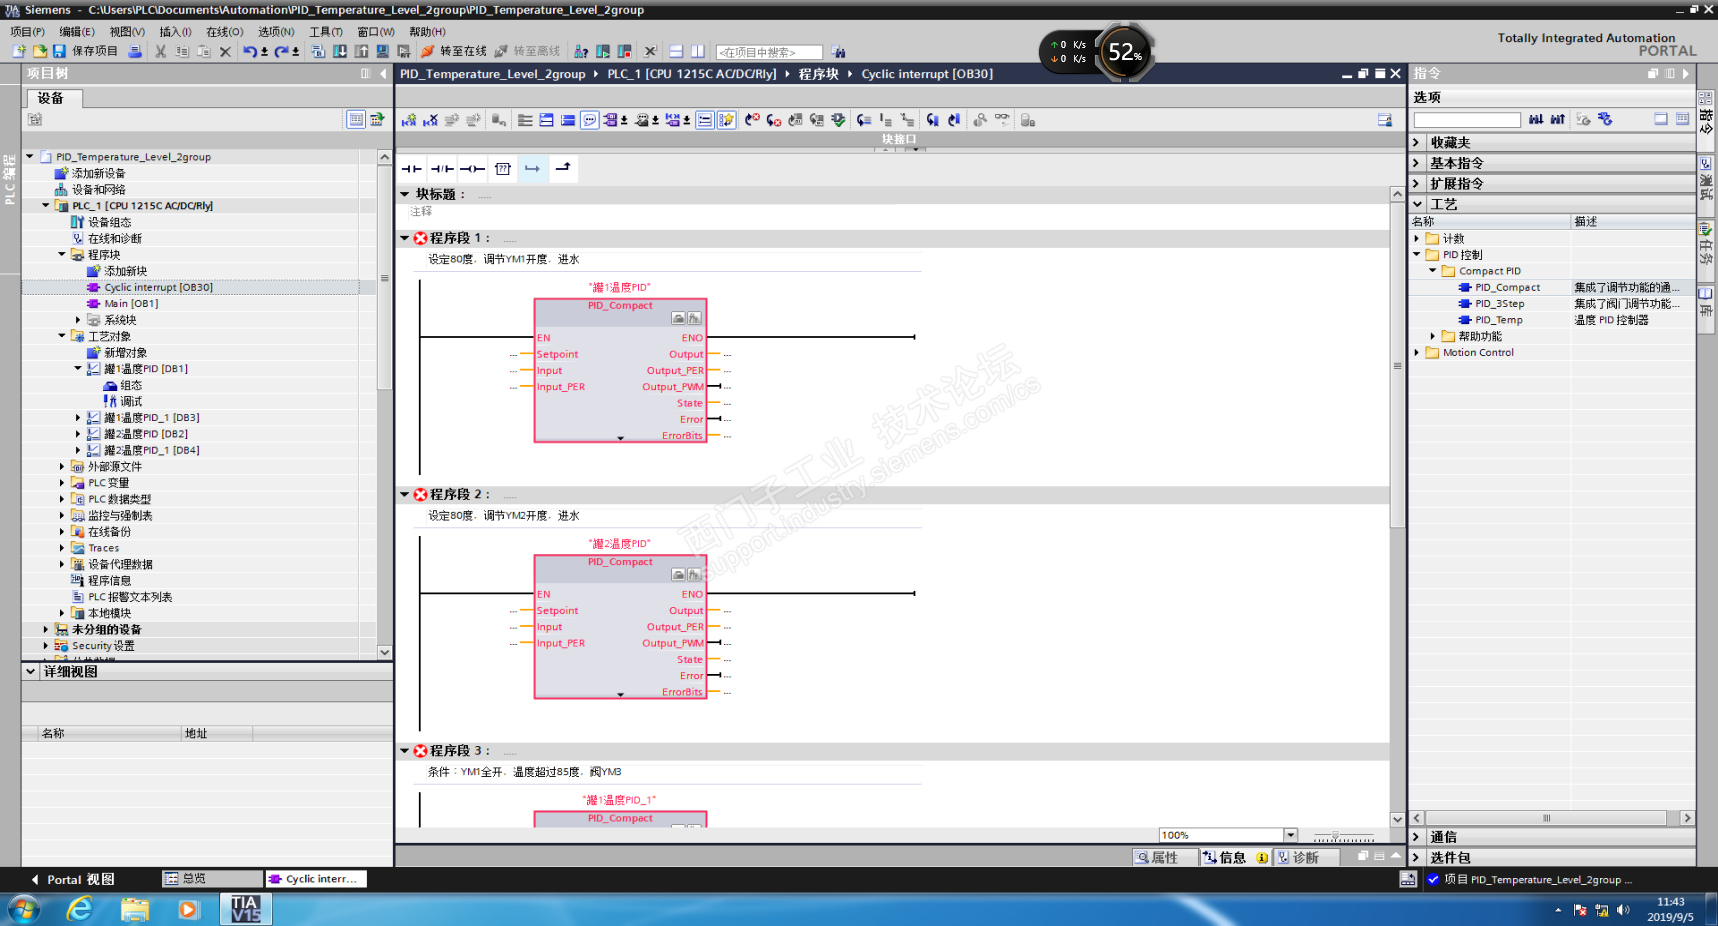Expand the 监控与强制表 watch tables folder
This screenshot has width=1718, height=926.
[x=62, y=515]
